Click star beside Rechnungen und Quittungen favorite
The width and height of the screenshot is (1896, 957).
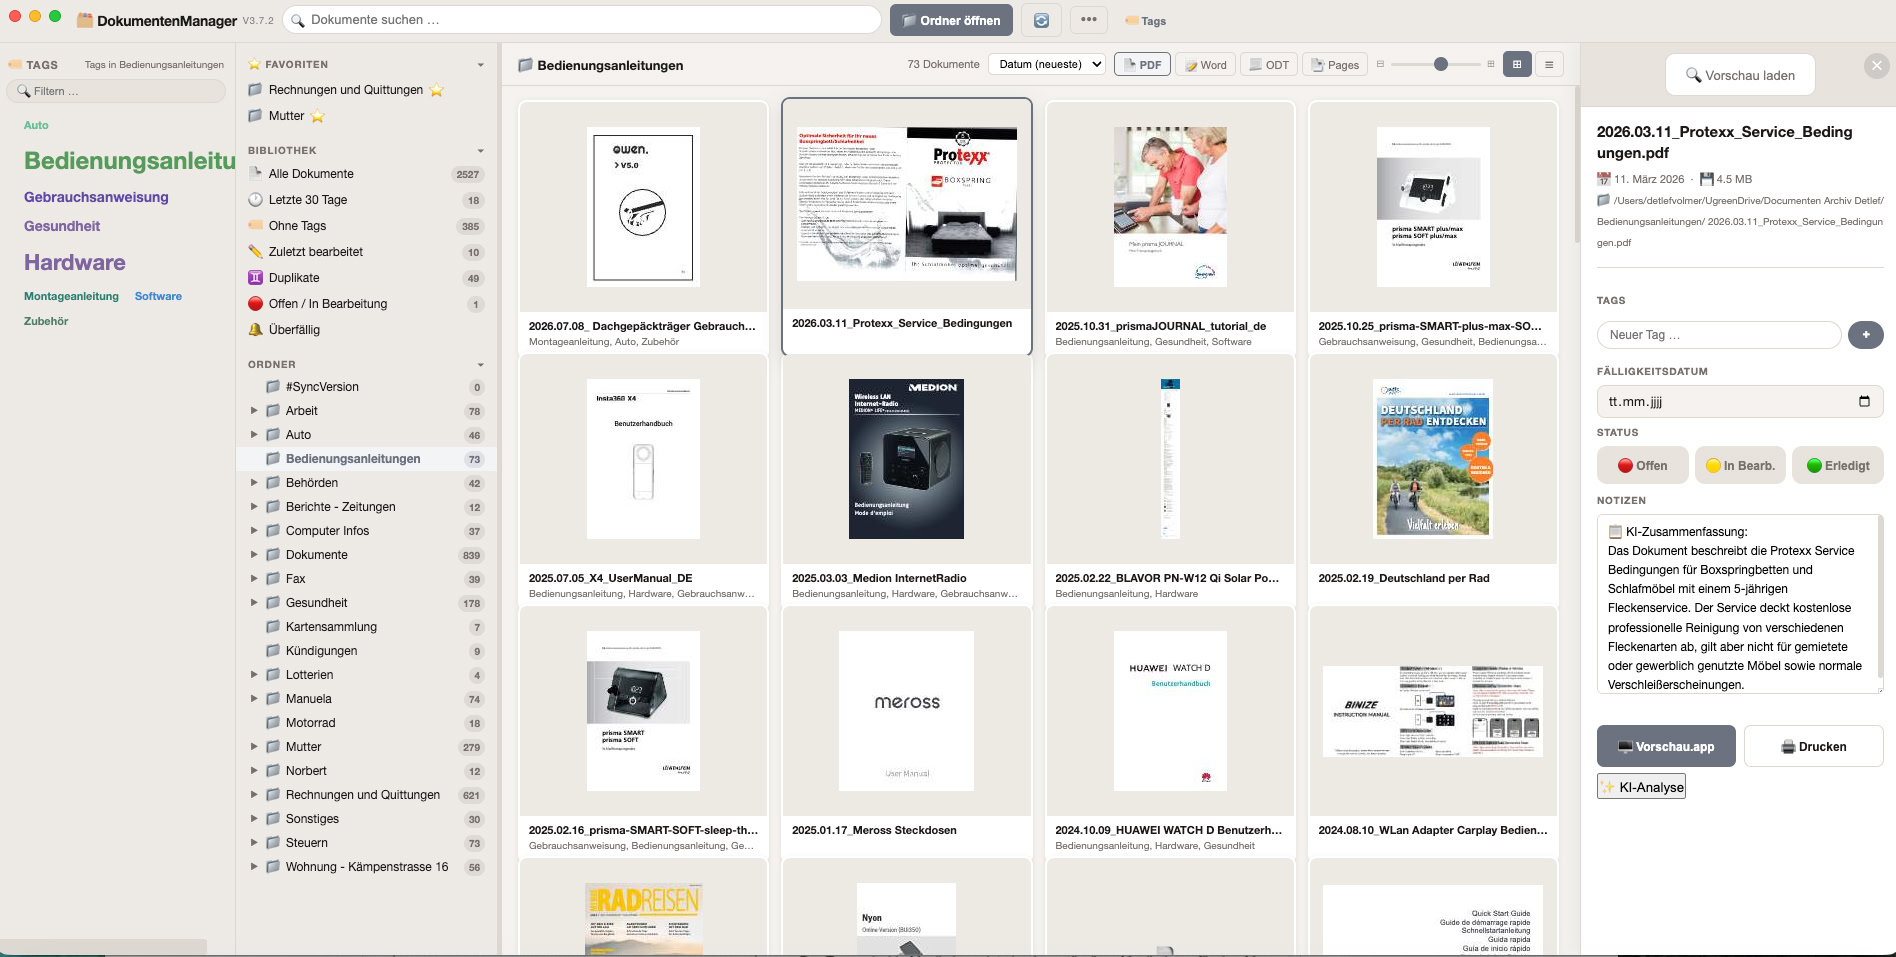(x=436, y=90)
